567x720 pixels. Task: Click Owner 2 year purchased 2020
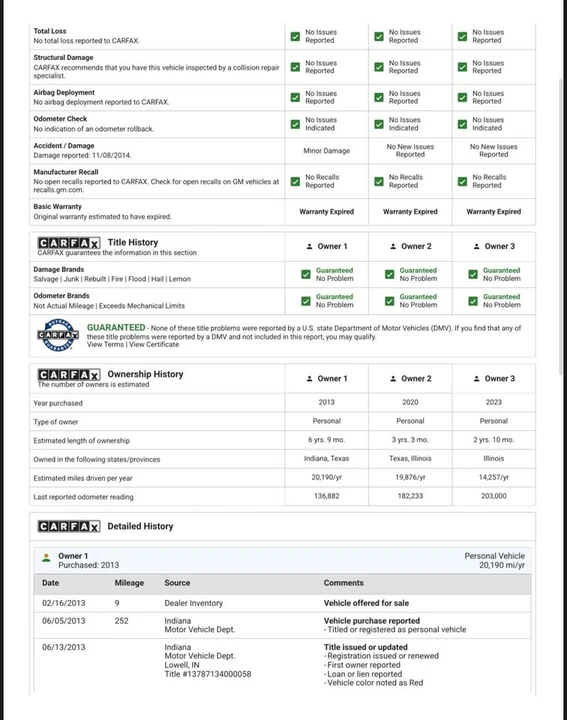click(410, 402)
